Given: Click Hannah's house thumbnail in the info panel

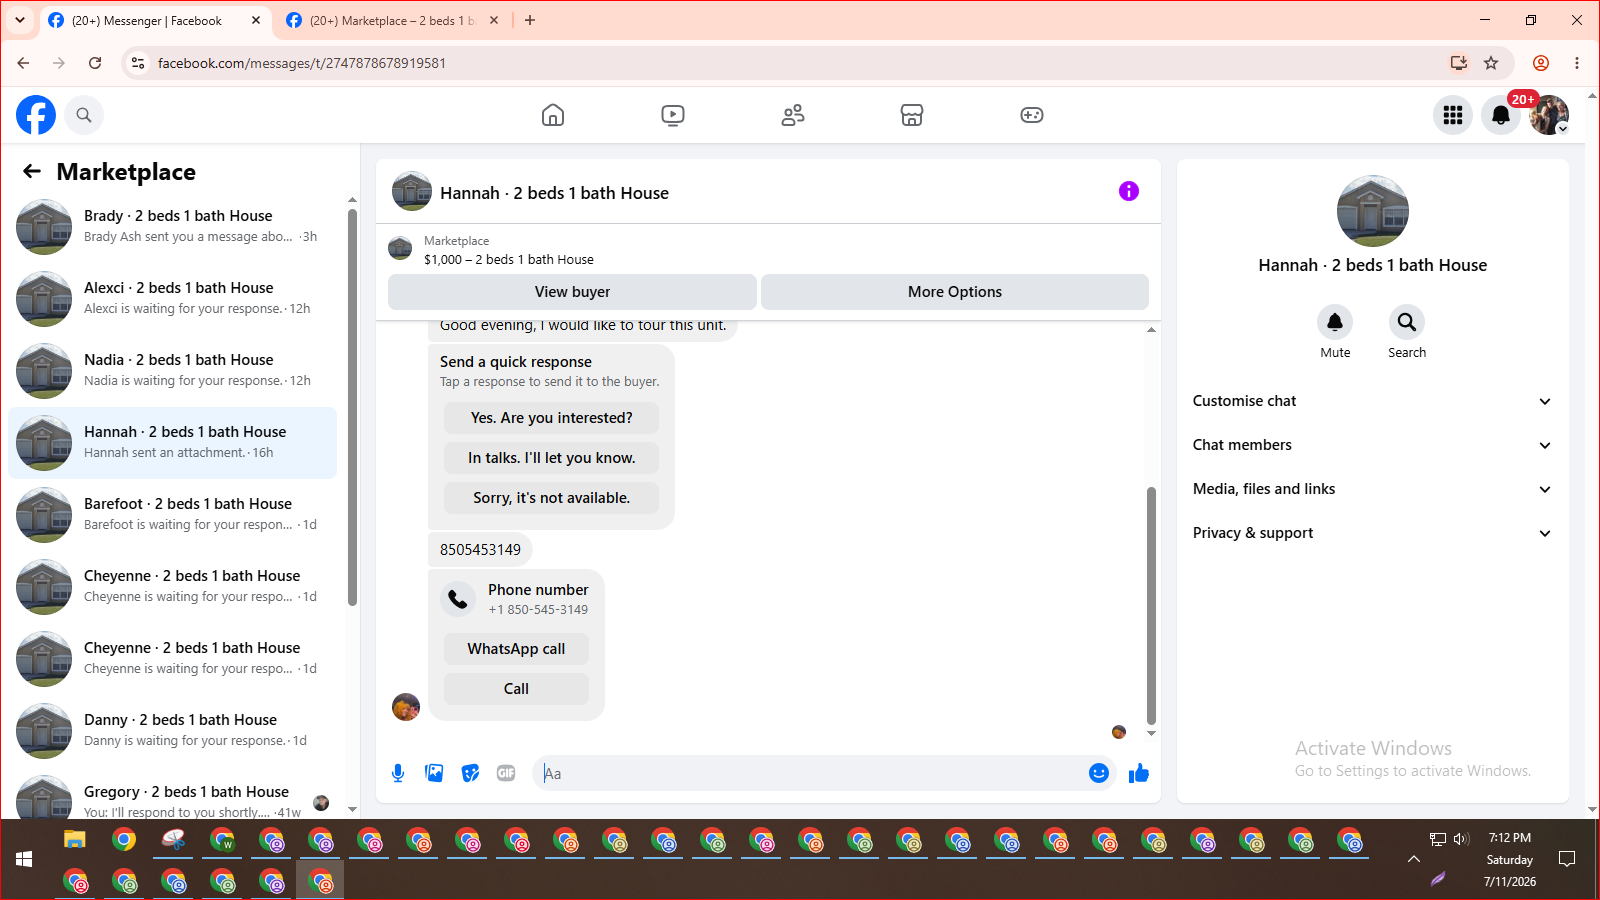Looking at the screenshot, I should 1373,211.
